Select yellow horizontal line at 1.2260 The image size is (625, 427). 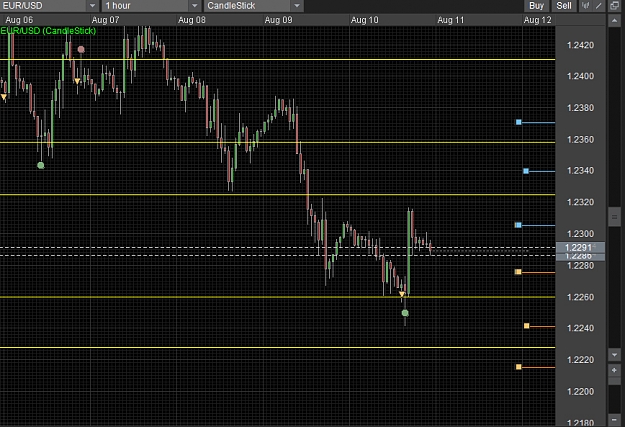277,297
